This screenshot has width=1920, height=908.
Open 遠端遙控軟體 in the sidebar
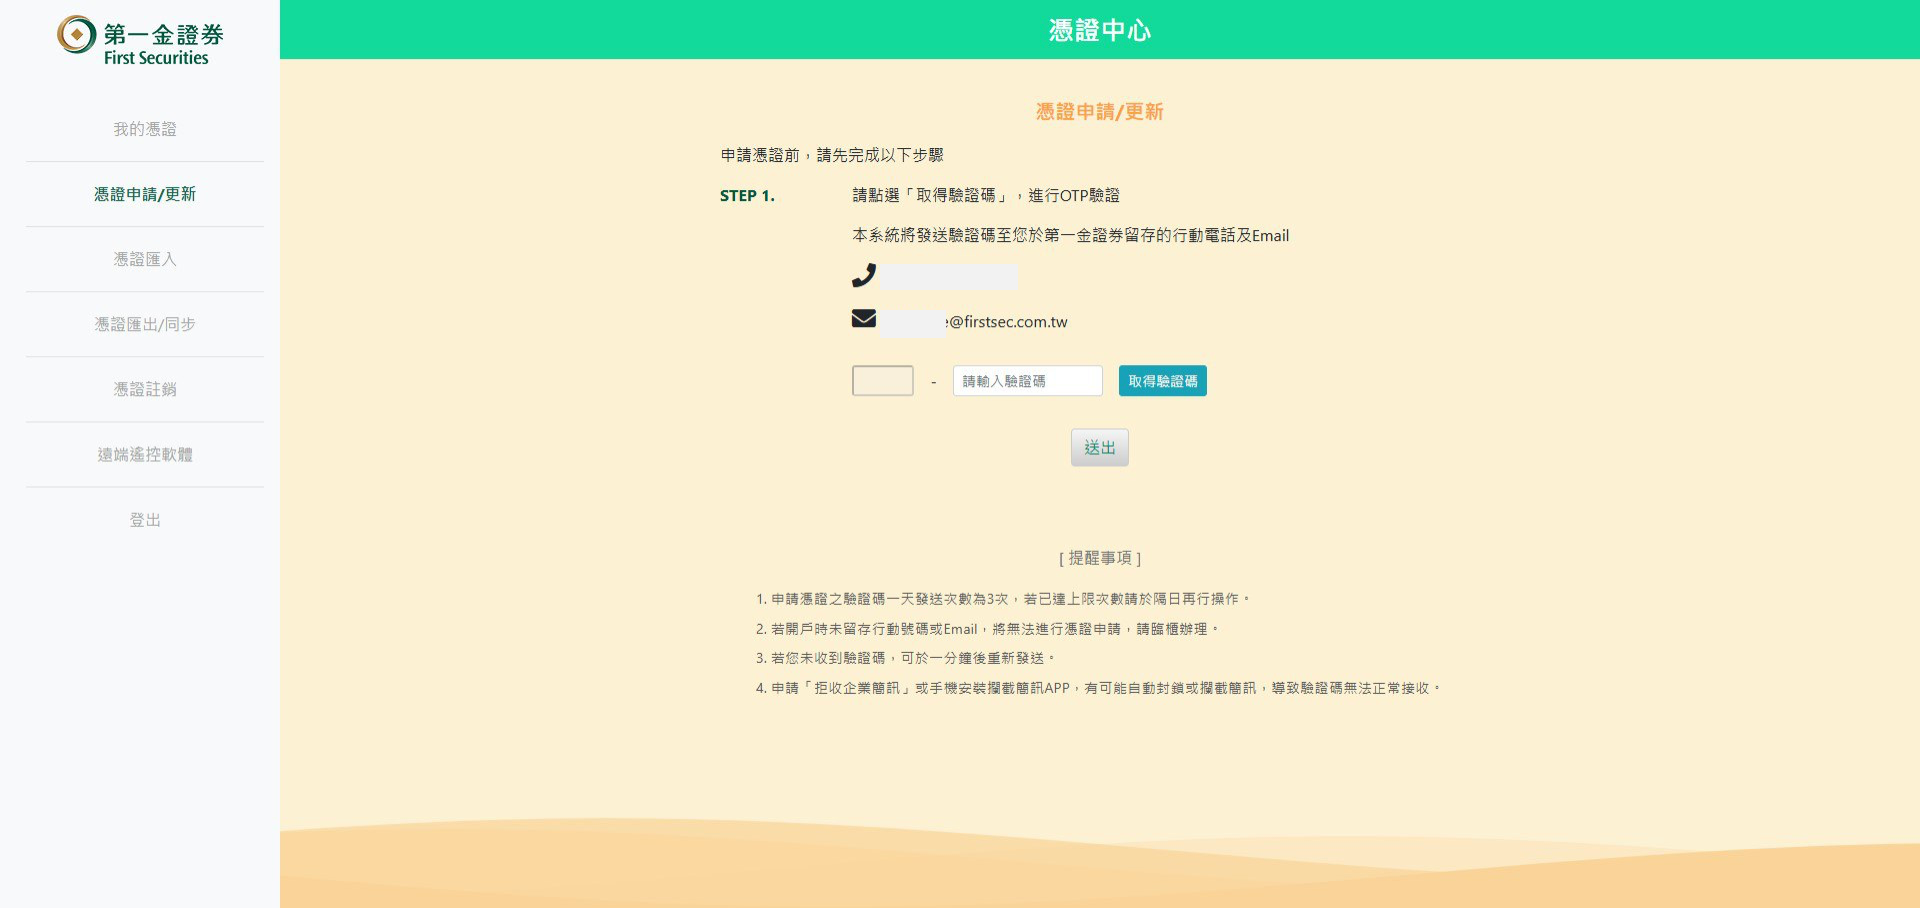pos(145,454)
